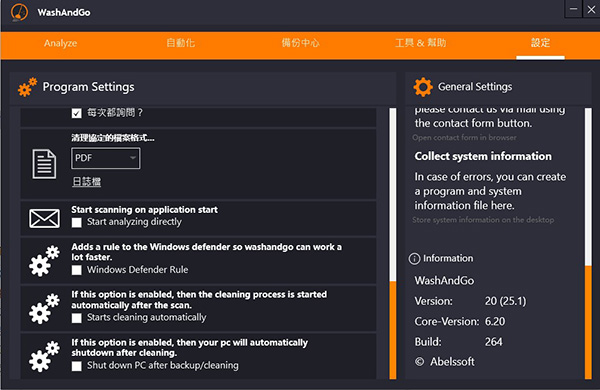Click gears icon beside Windows Defender Rule
The image size is (600, 390).
pos(44,261)
